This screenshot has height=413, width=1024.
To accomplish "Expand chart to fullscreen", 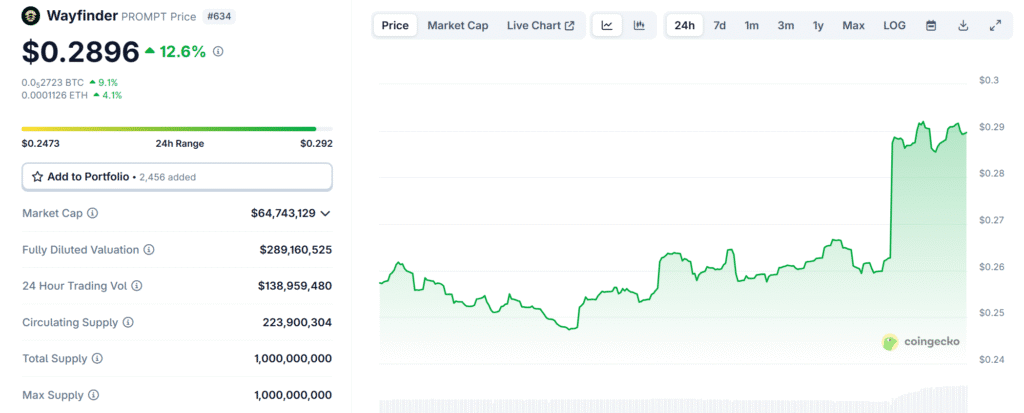I will [x=995, y=25].
